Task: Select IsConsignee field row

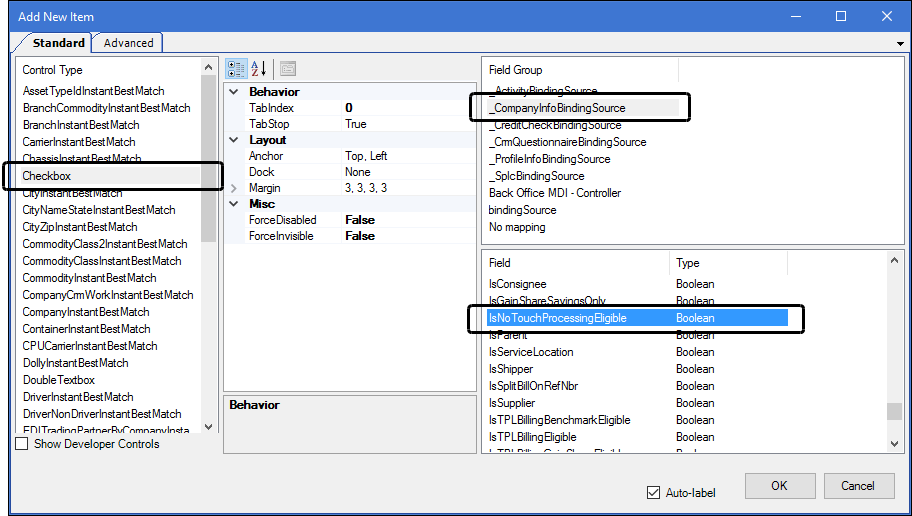Action: [637, 284]
